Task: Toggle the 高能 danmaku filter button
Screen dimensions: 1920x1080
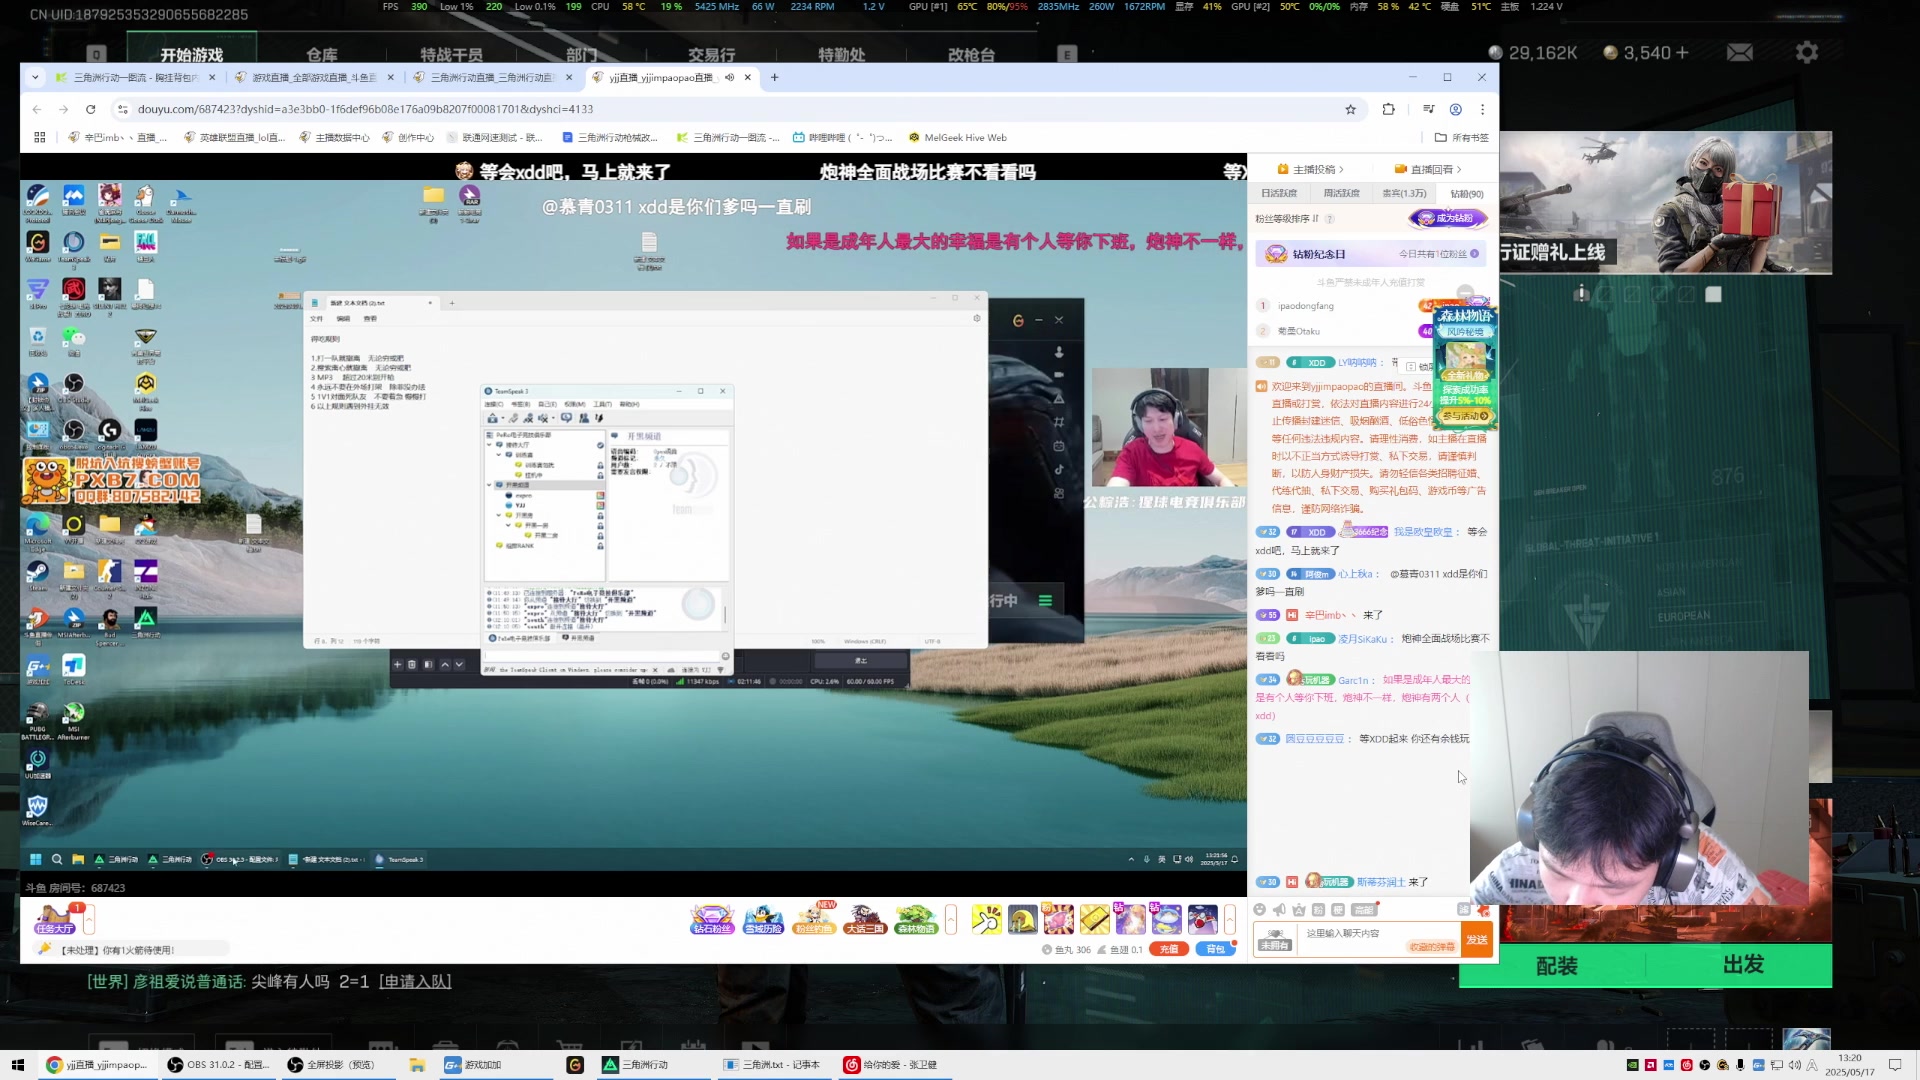Action: 1364,910
